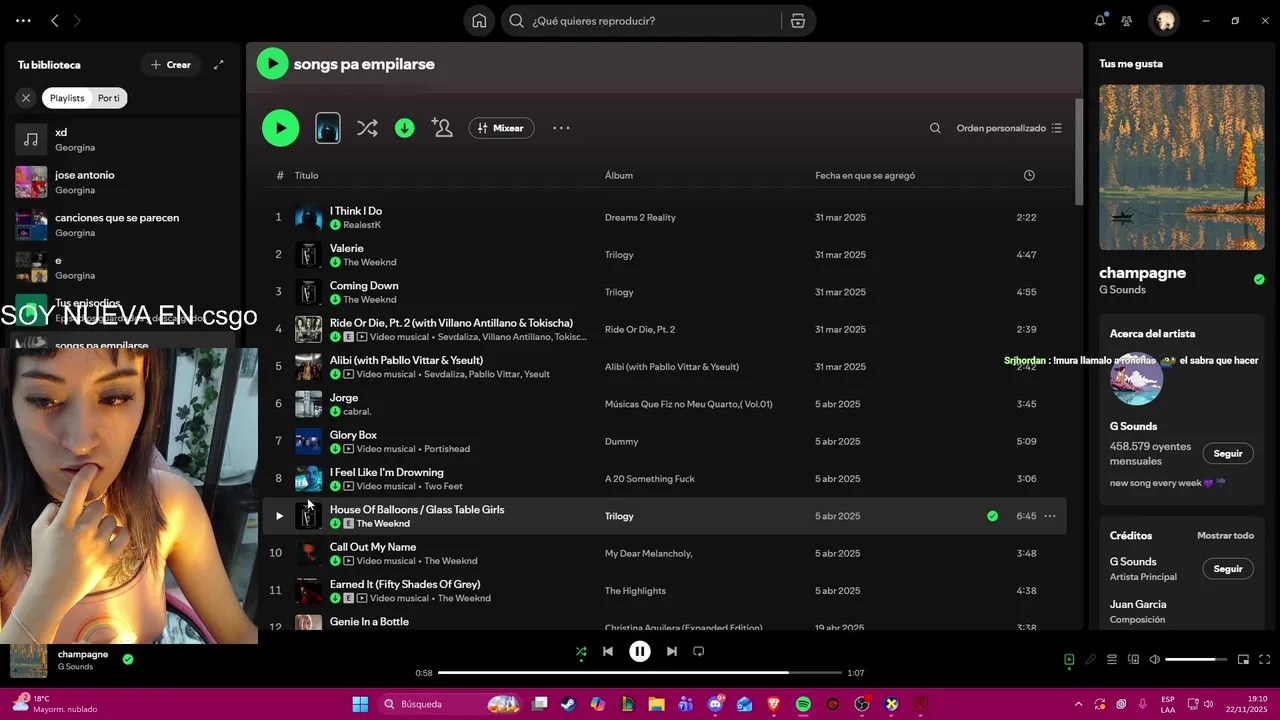Sort by the Álbum column header
The image size is (1280, 720).
click(619, 176)
